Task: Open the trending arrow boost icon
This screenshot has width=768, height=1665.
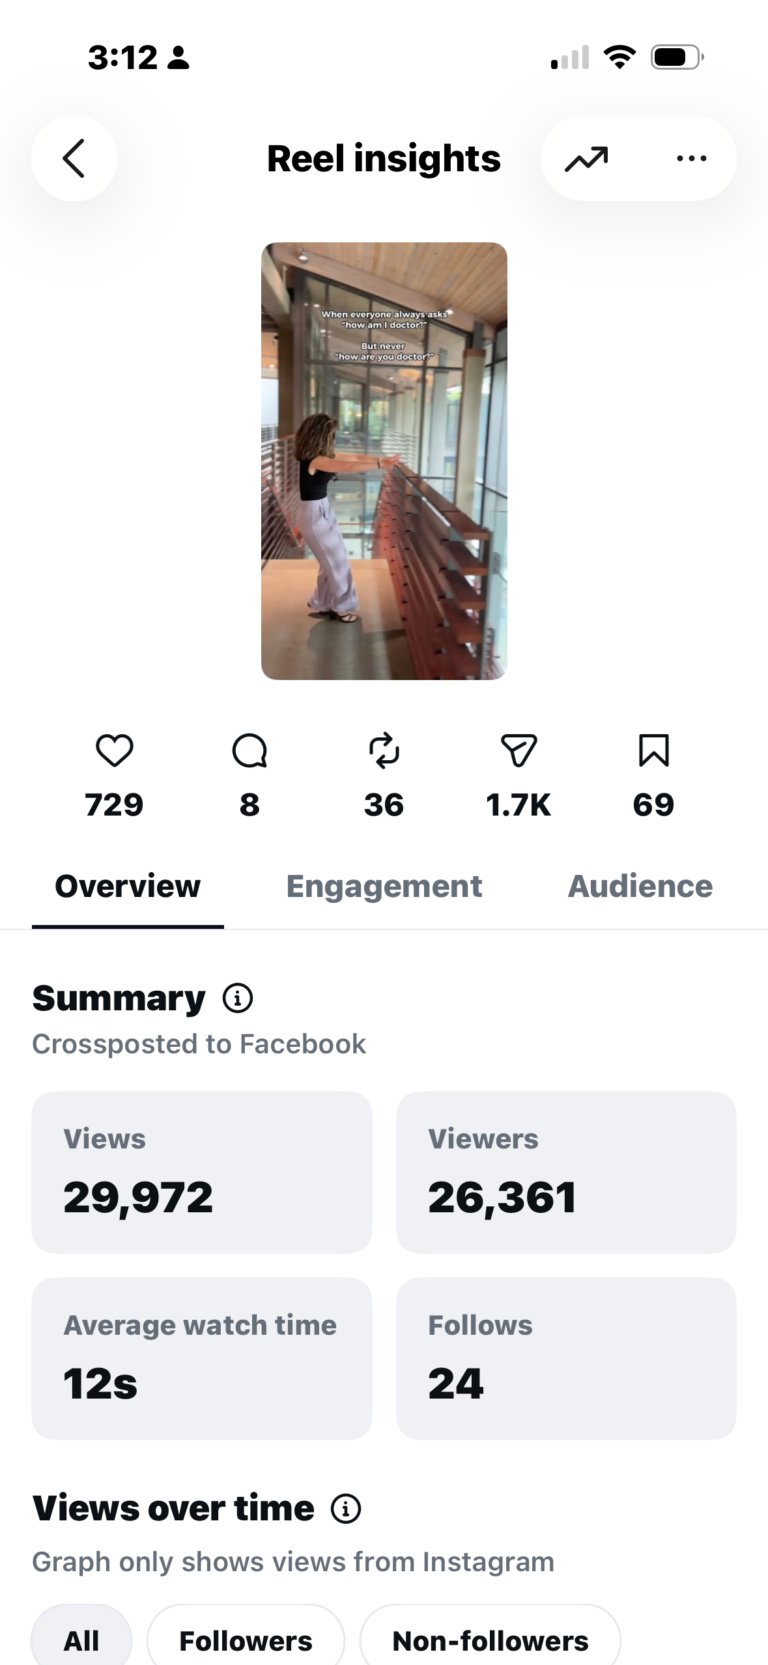Action: click(x=586, y=159)
